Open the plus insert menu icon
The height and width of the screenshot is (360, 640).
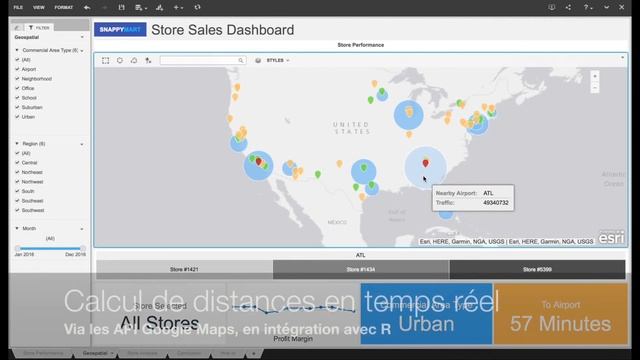coord(178,7)
